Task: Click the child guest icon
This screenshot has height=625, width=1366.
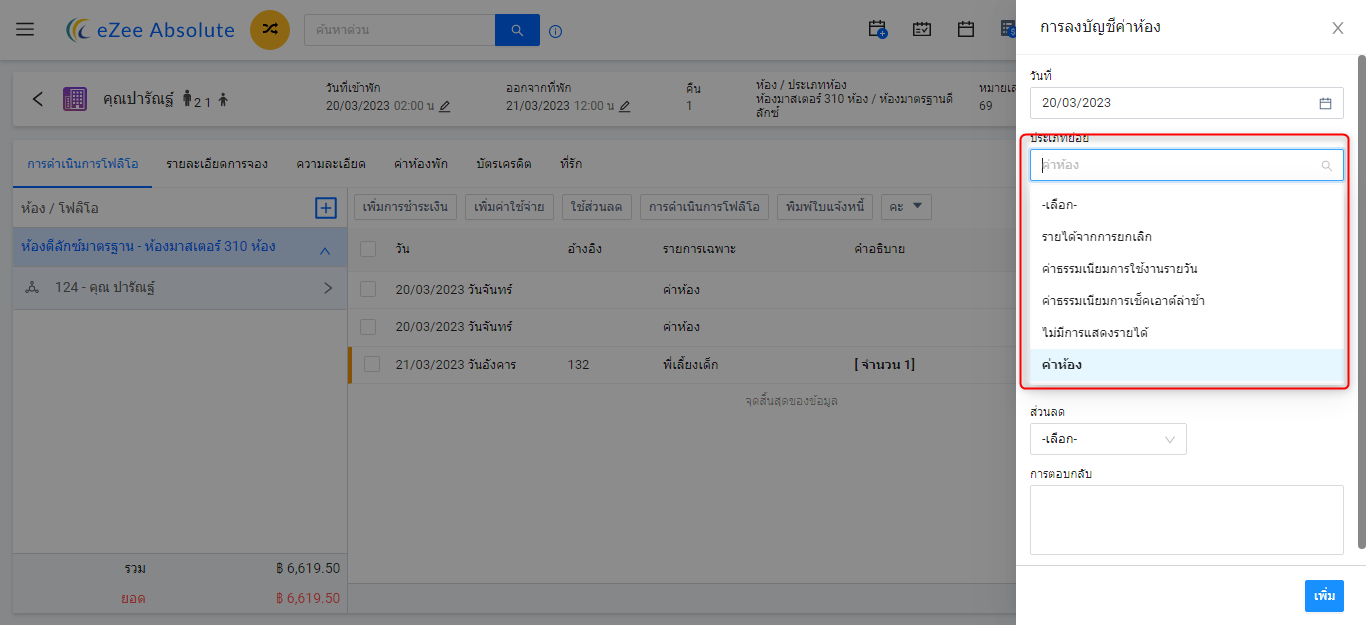Action: pyautogui.click(x=223, y=99)
